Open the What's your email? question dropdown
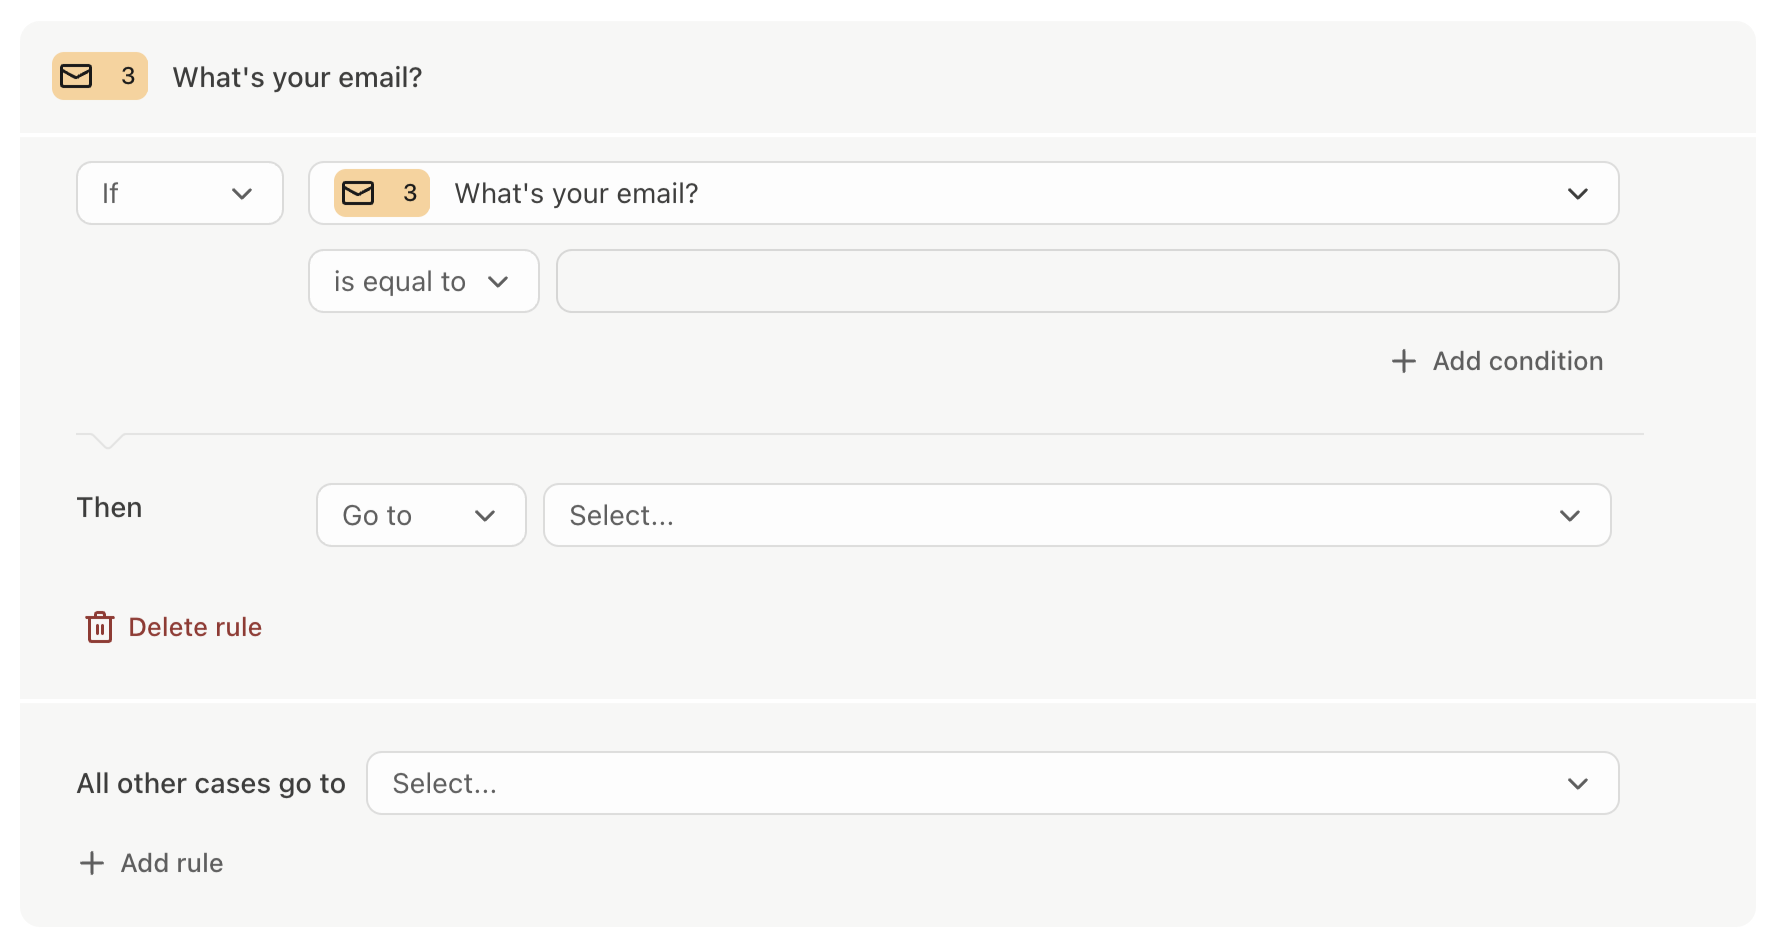1776x948 pixels. (x=964, y=193)
